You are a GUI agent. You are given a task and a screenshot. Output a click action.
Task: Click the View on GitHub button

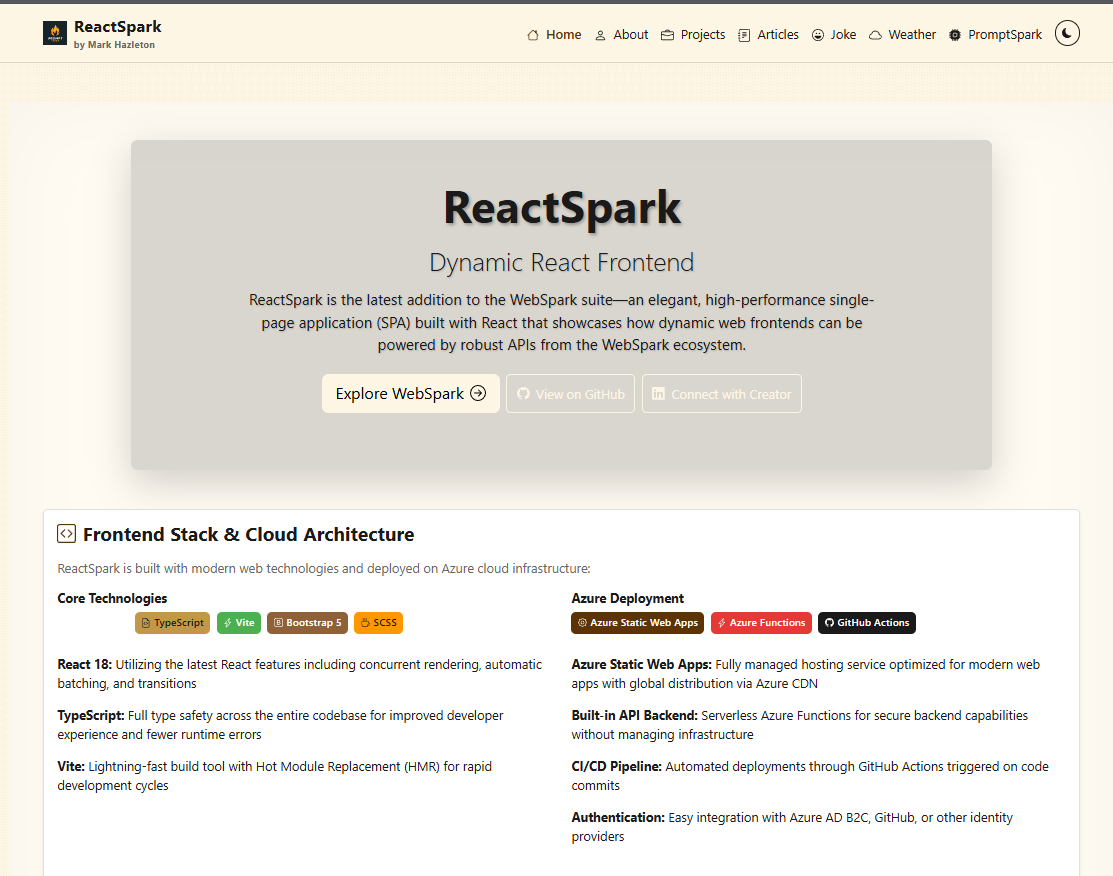(x=570, y=393)
